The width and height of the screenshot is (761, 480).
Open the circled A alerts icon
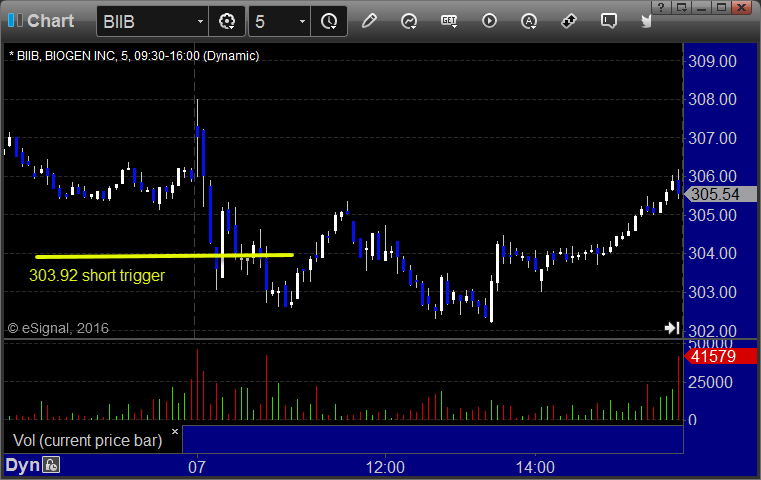pyautogui.click(x=529, y=21)
